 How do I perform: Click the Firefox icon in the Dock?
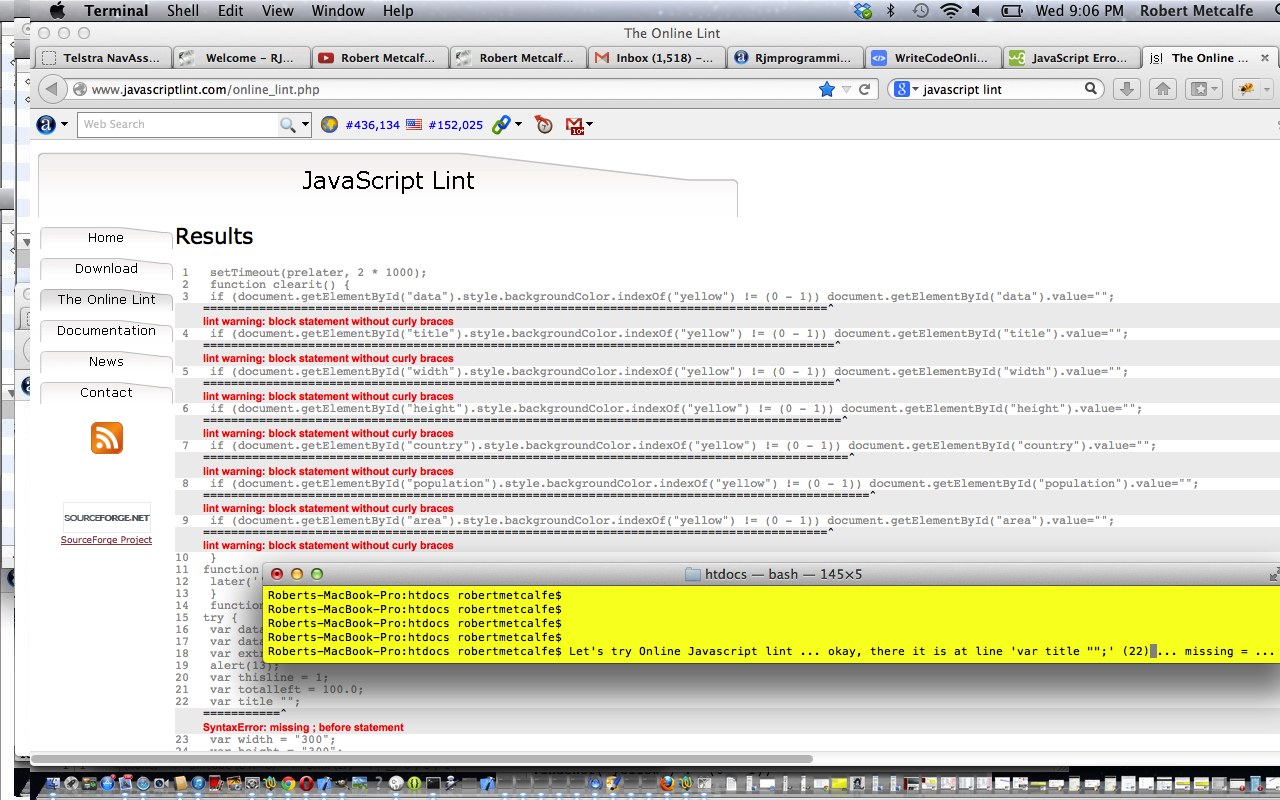click(x=667, y=784)
